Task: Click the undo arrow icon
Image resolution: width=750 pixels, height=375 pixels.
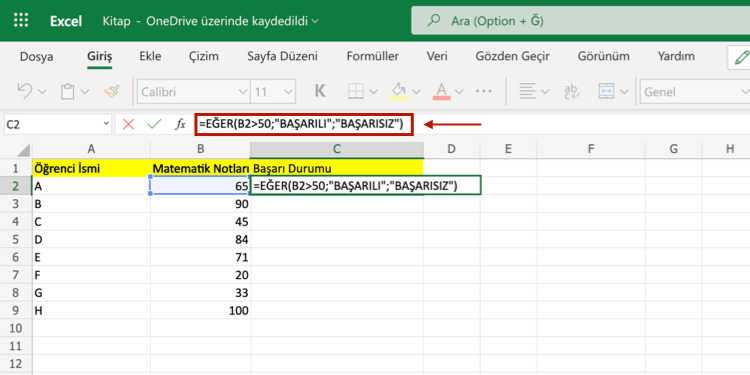Action: (24, 91)
